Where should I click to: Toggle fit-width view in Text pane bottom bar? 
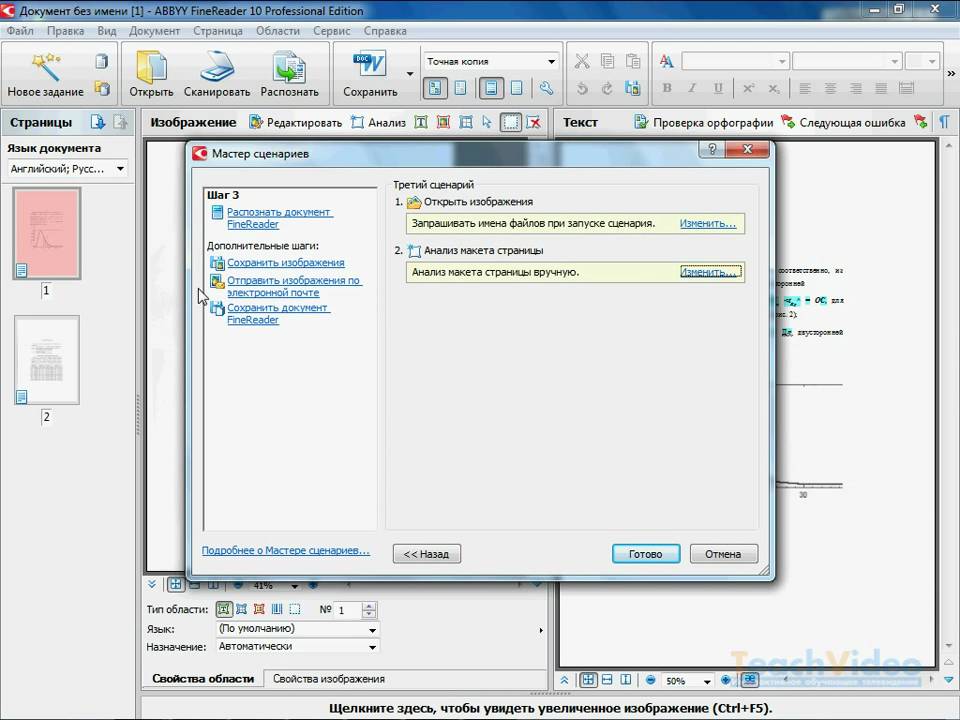[x=607, y=680]
